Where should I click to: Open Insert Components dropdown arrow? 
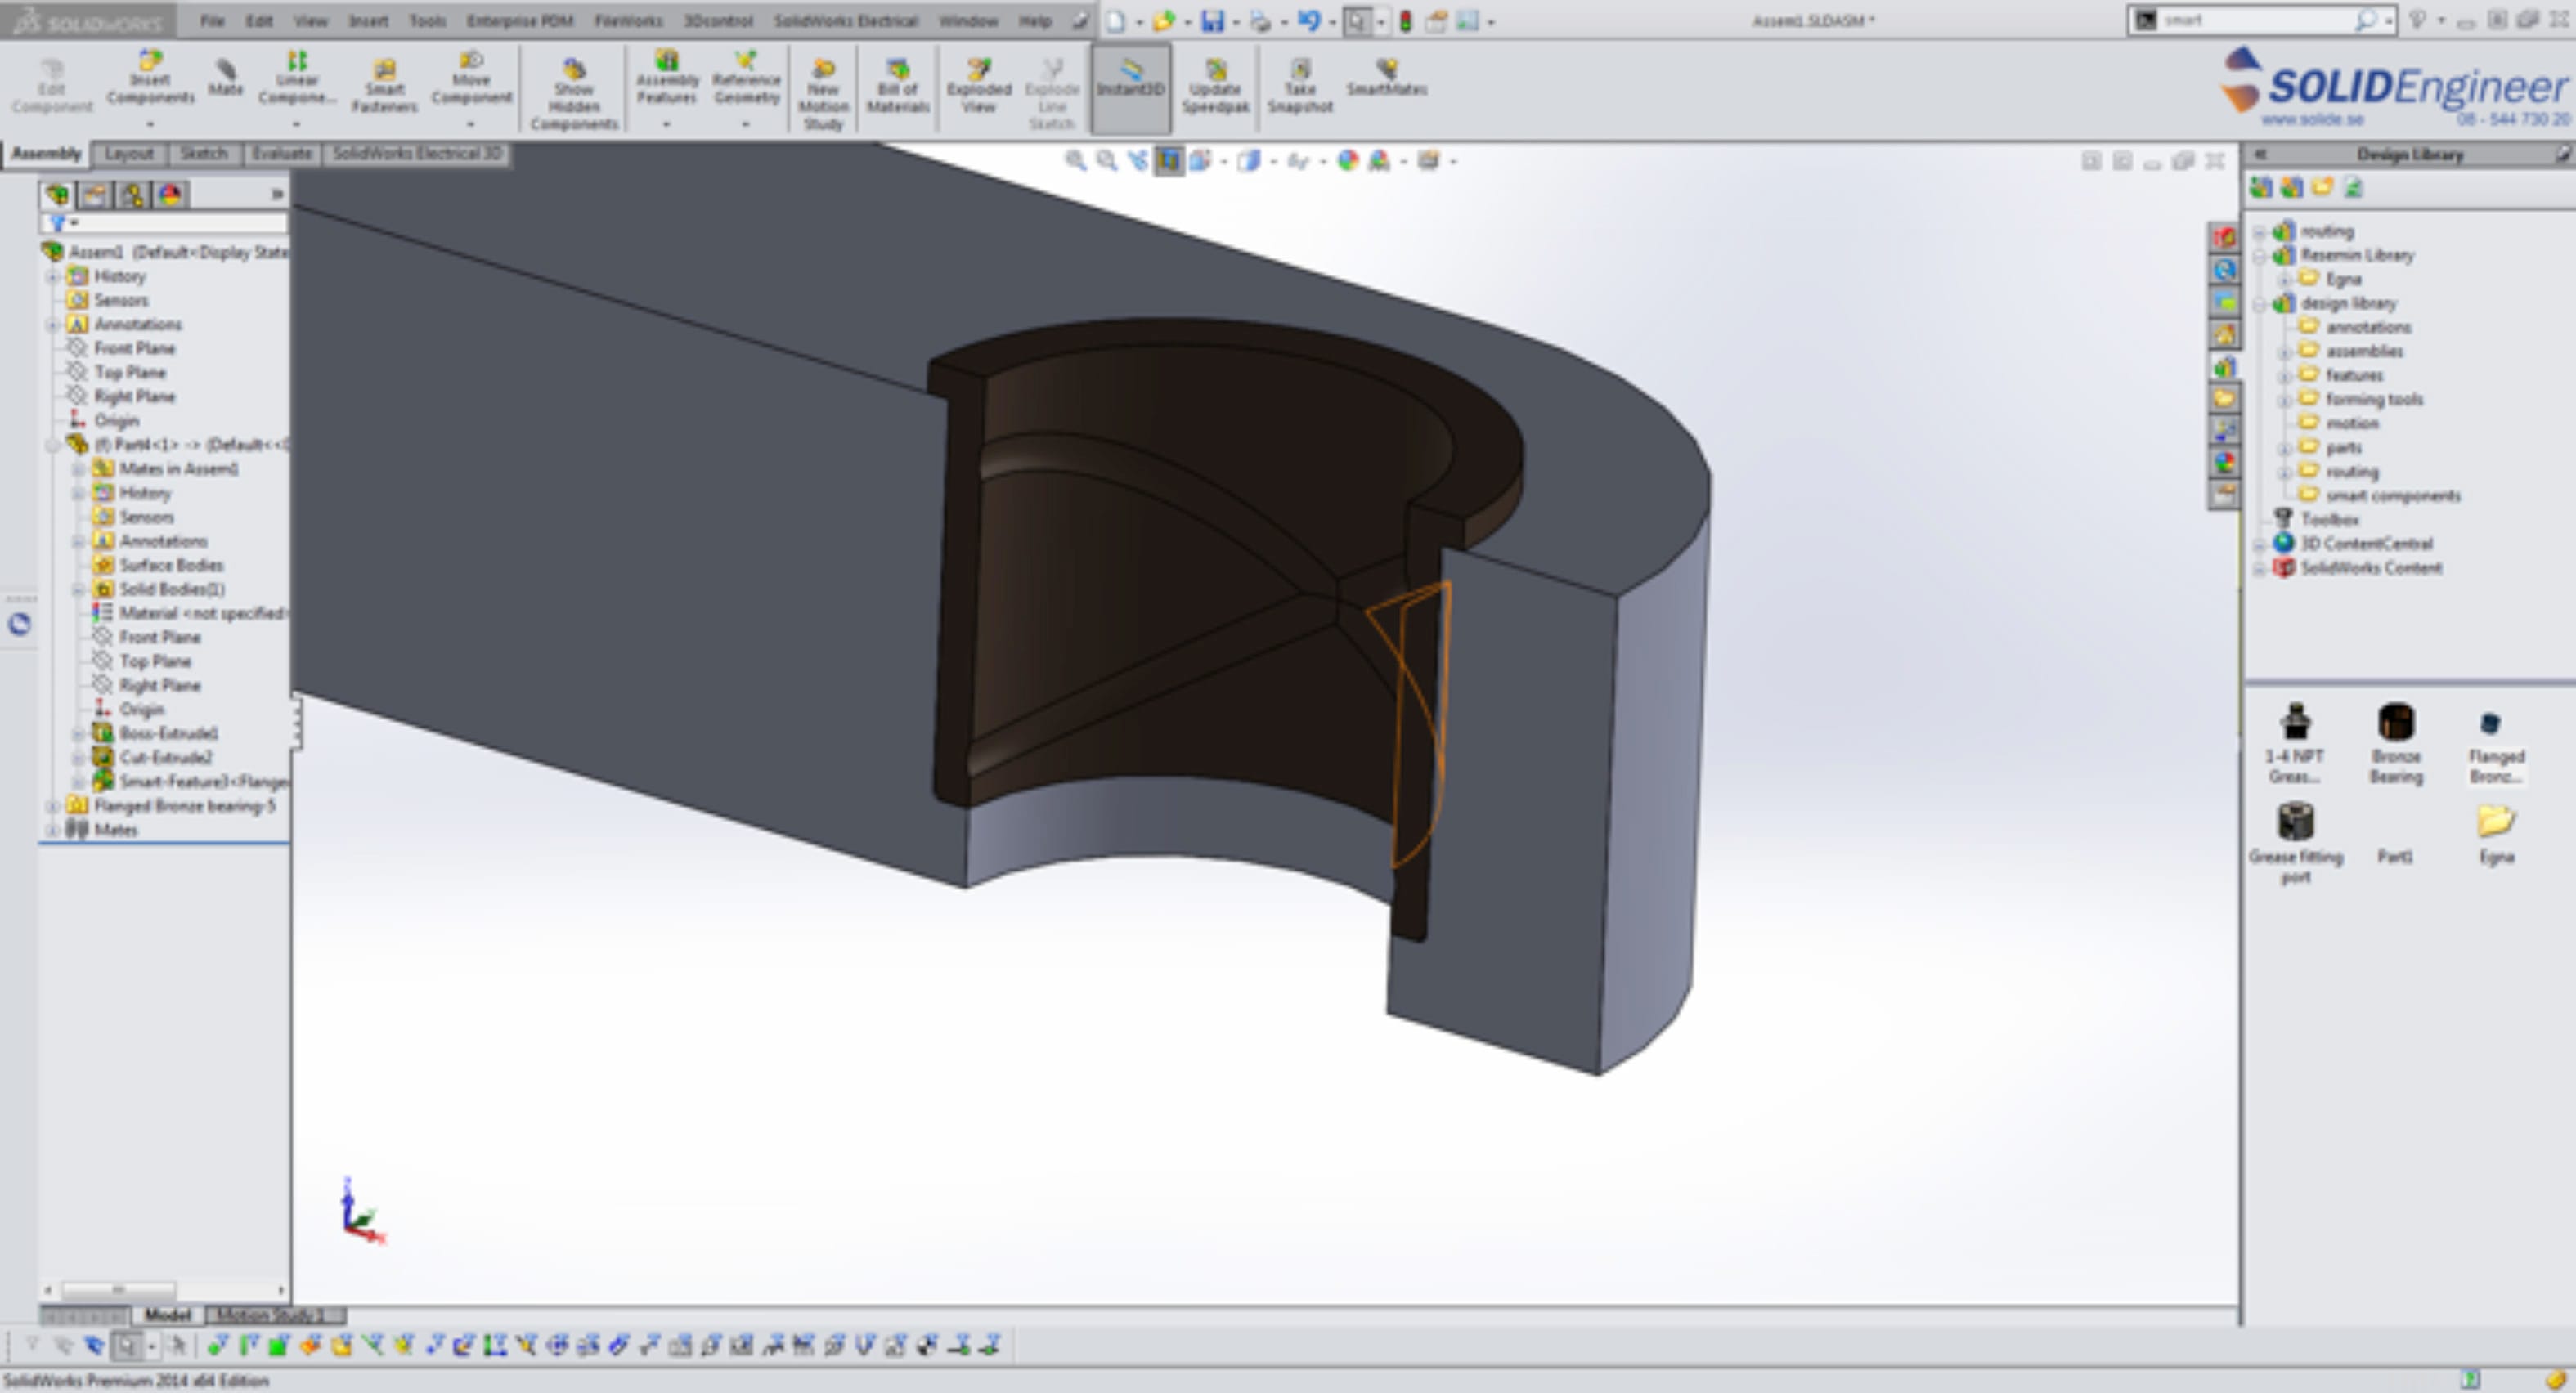(x=150, y=124)
